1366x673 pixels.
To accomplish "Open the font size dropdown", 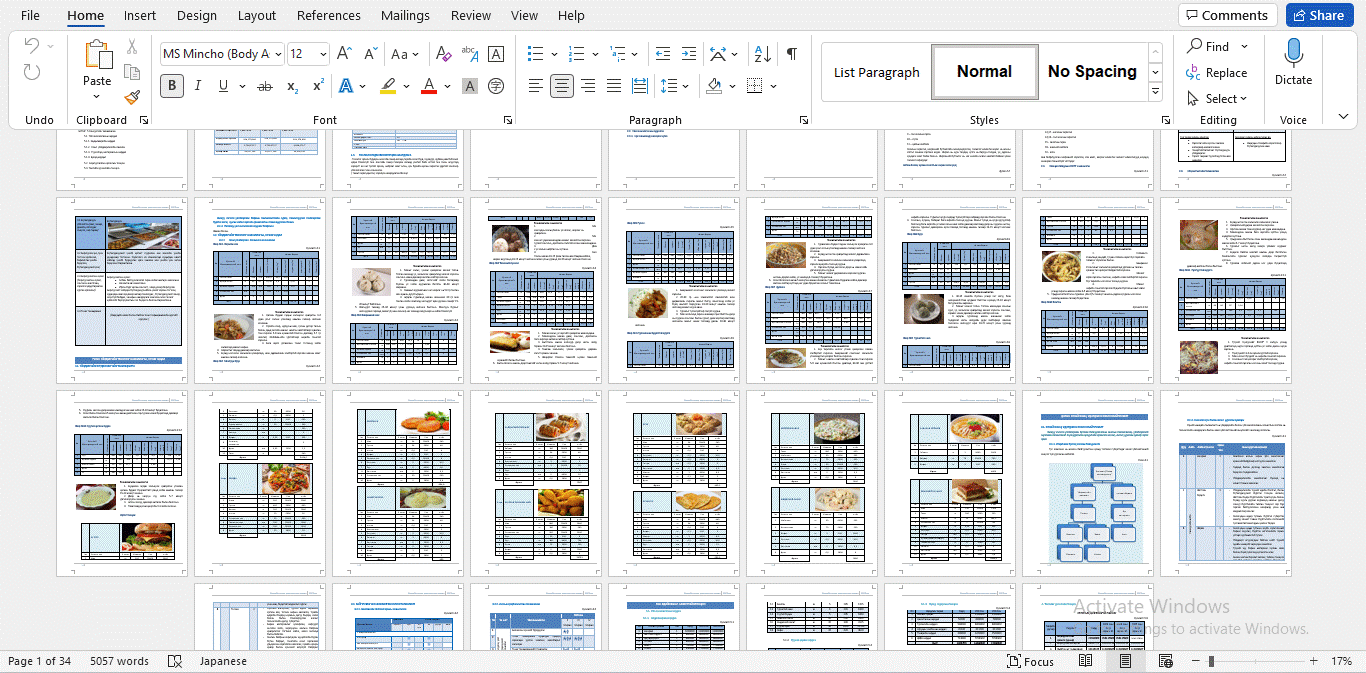I will (x=322, y=54).
